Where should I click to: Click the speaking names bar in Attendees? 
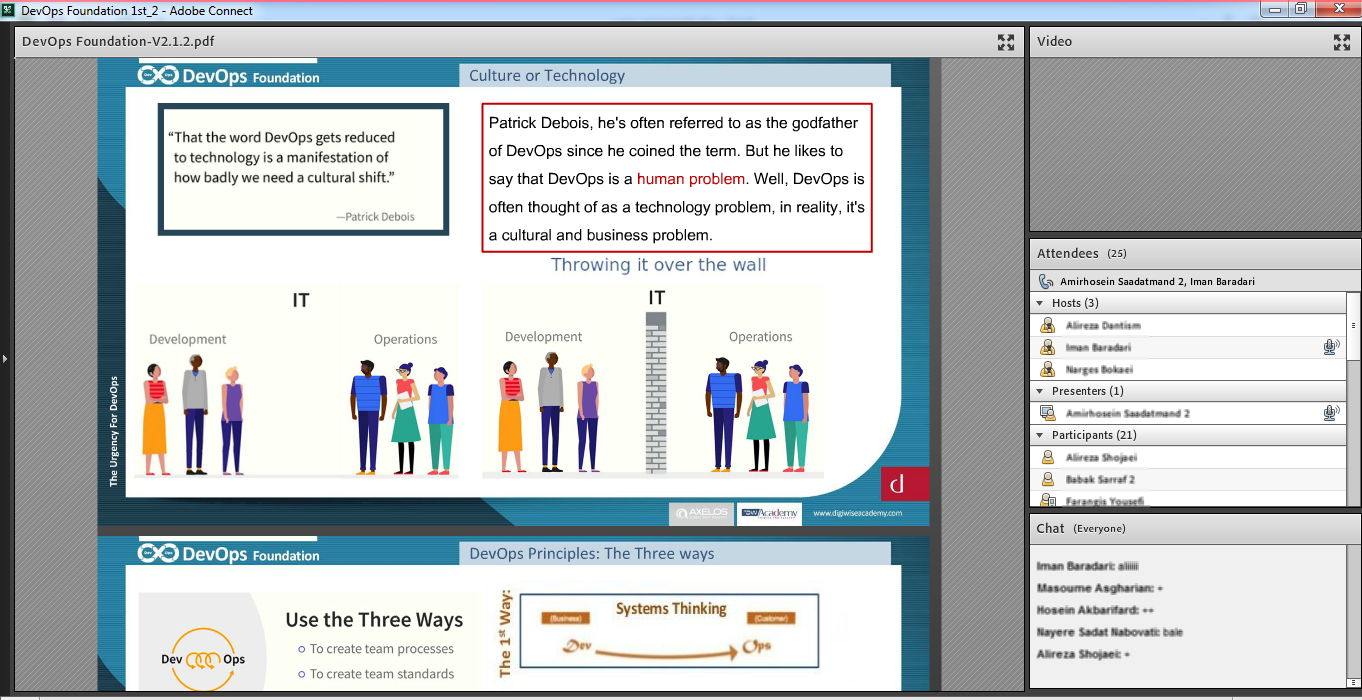[1195, 282]
